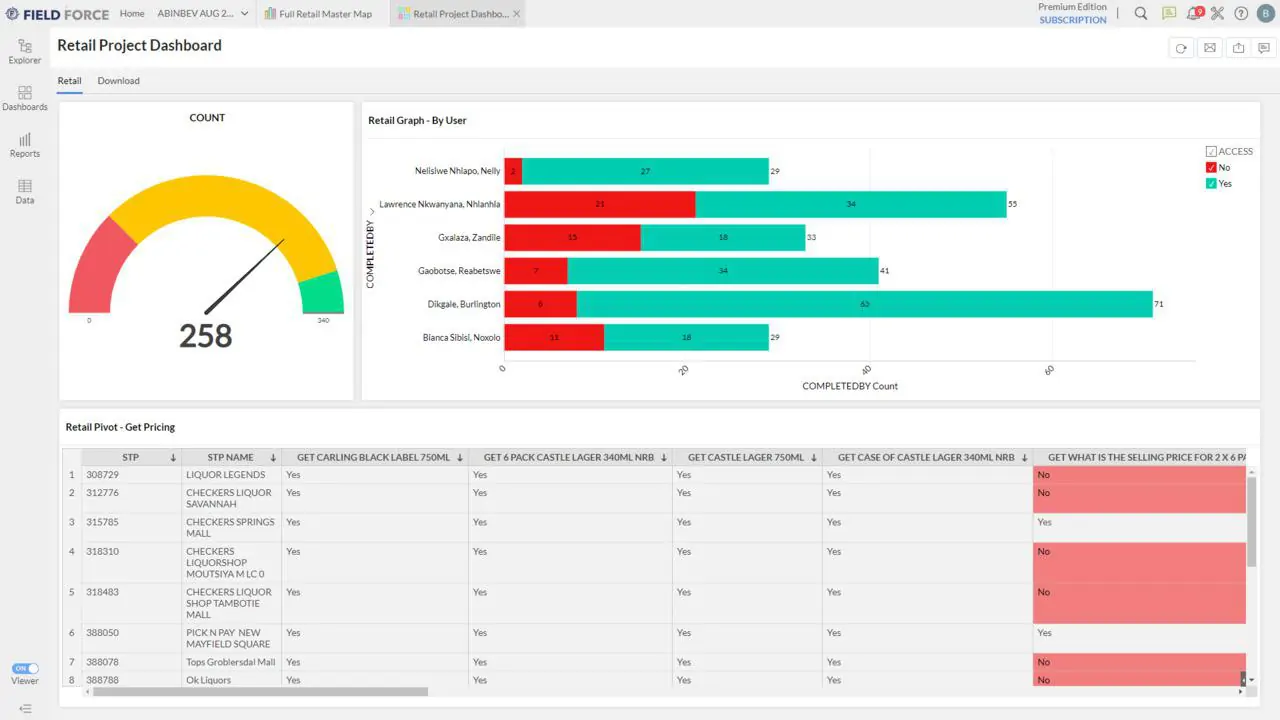
Task: Email the dashboard via envelope icon
Action: click(1210, 48)
